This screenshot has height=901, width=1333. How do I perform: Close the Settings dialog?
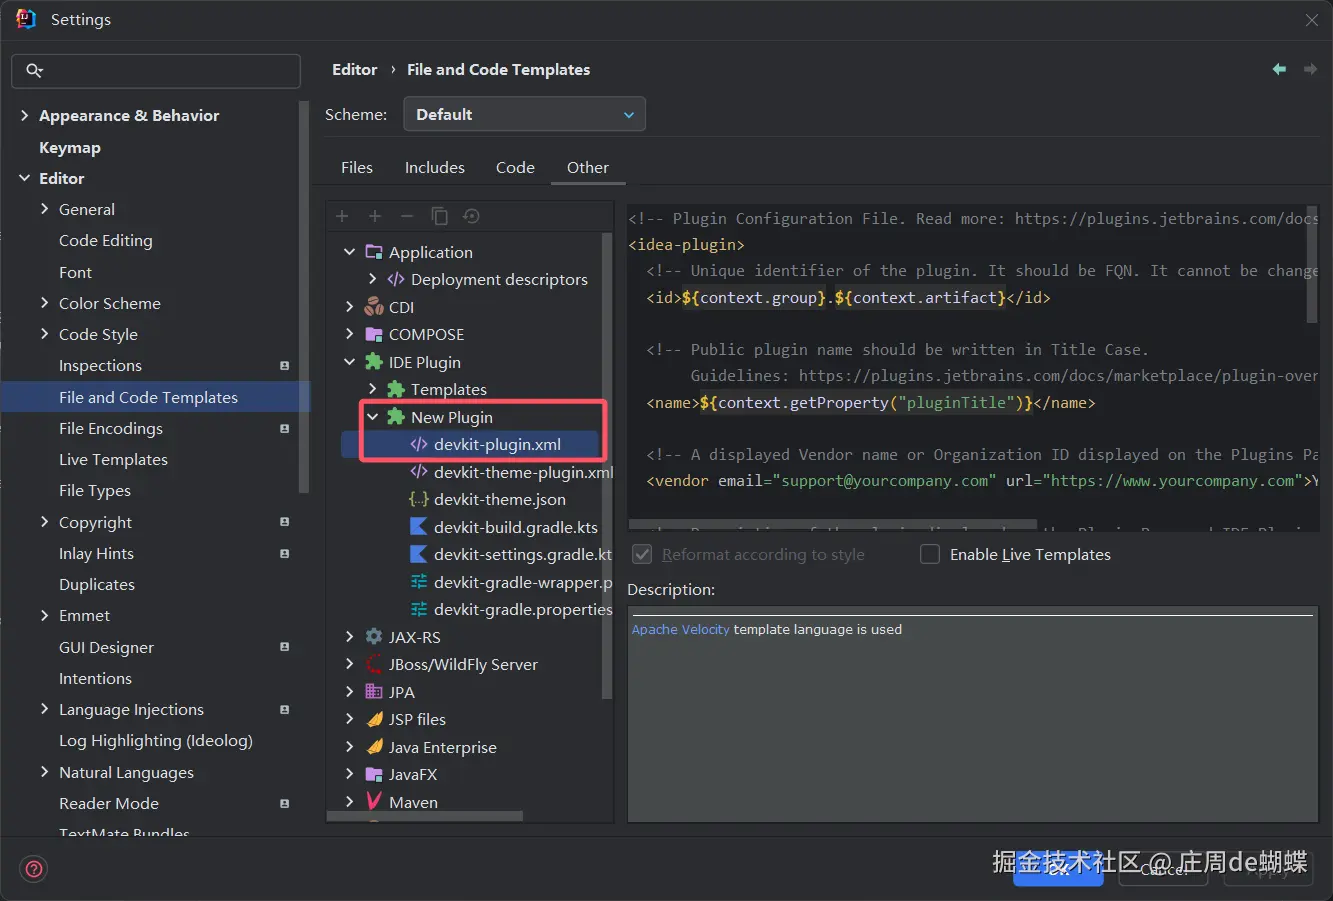[x=1311, y=20]
